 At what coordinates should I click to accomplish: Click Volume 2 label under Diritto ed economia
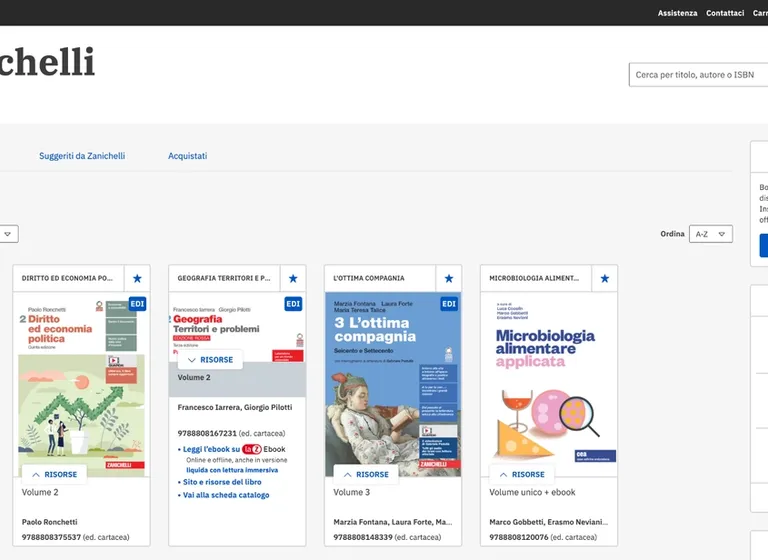click(x=40, y=492)
